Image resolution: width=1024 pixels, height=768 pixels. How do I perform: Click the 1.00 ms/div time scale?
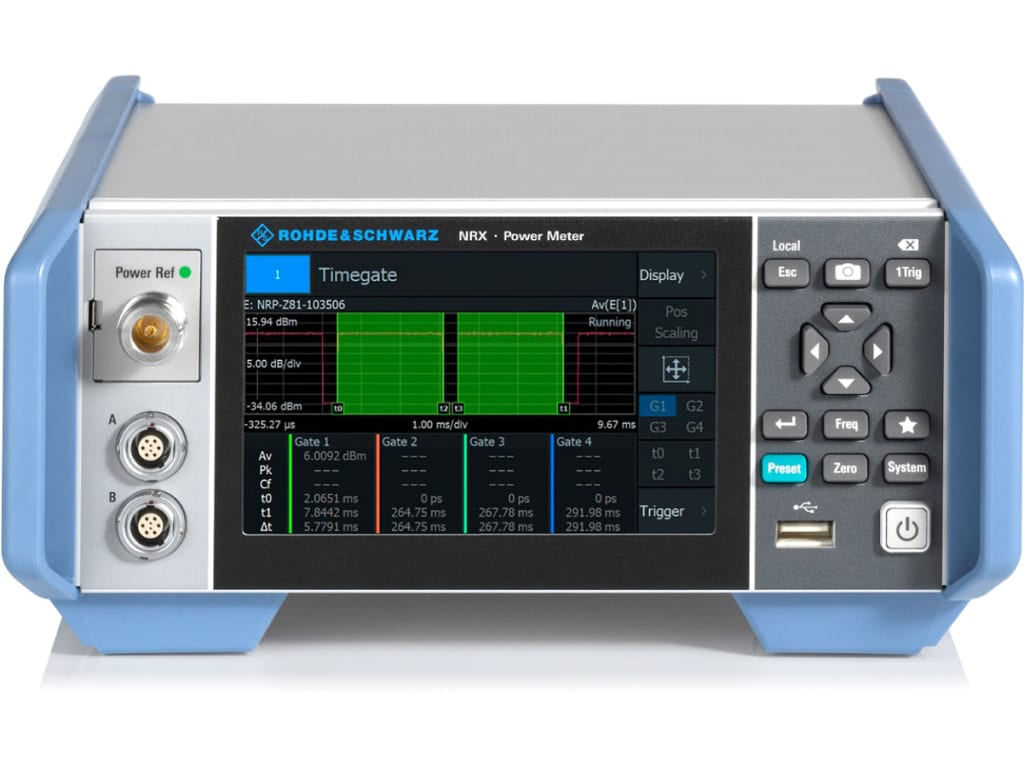(x=440, y=424)
